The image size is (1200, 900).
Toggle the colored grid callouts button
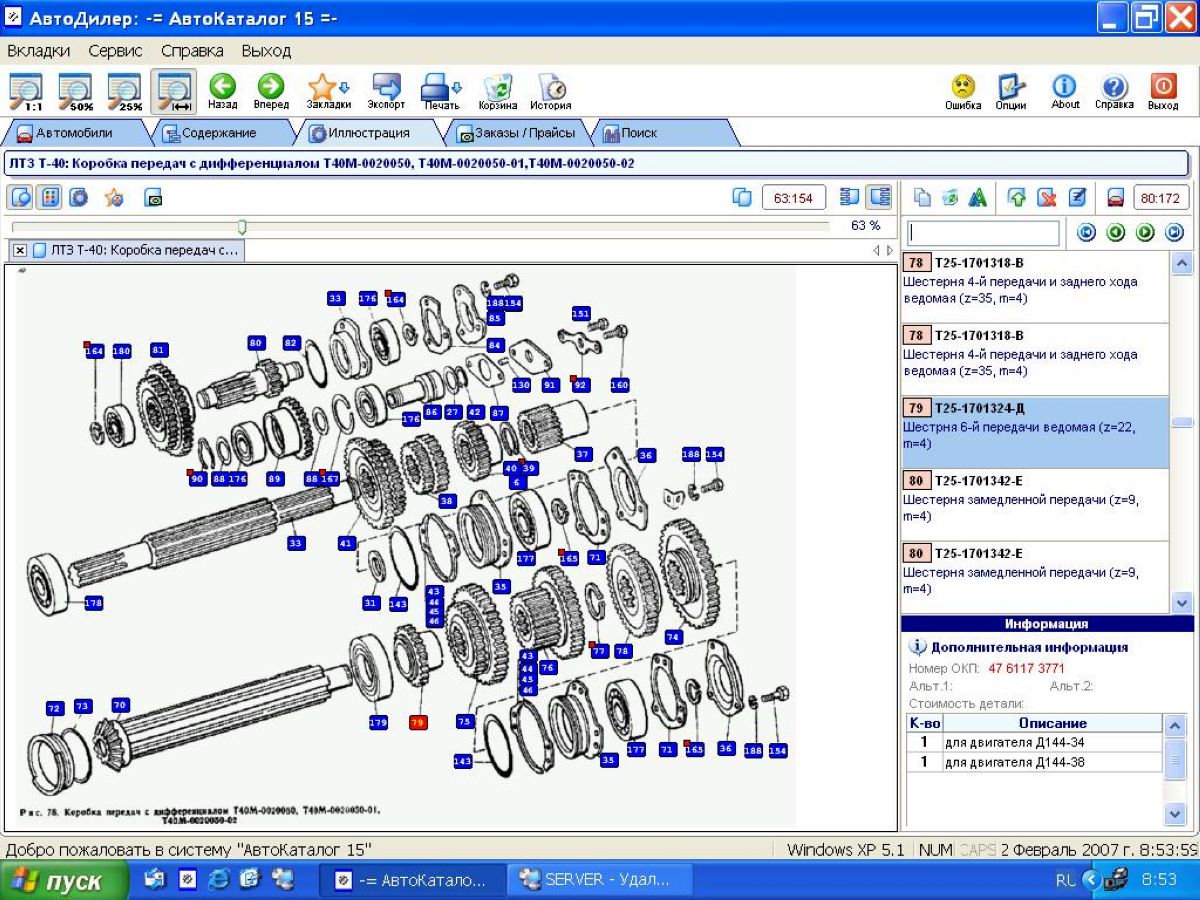(x=49, y=198)
